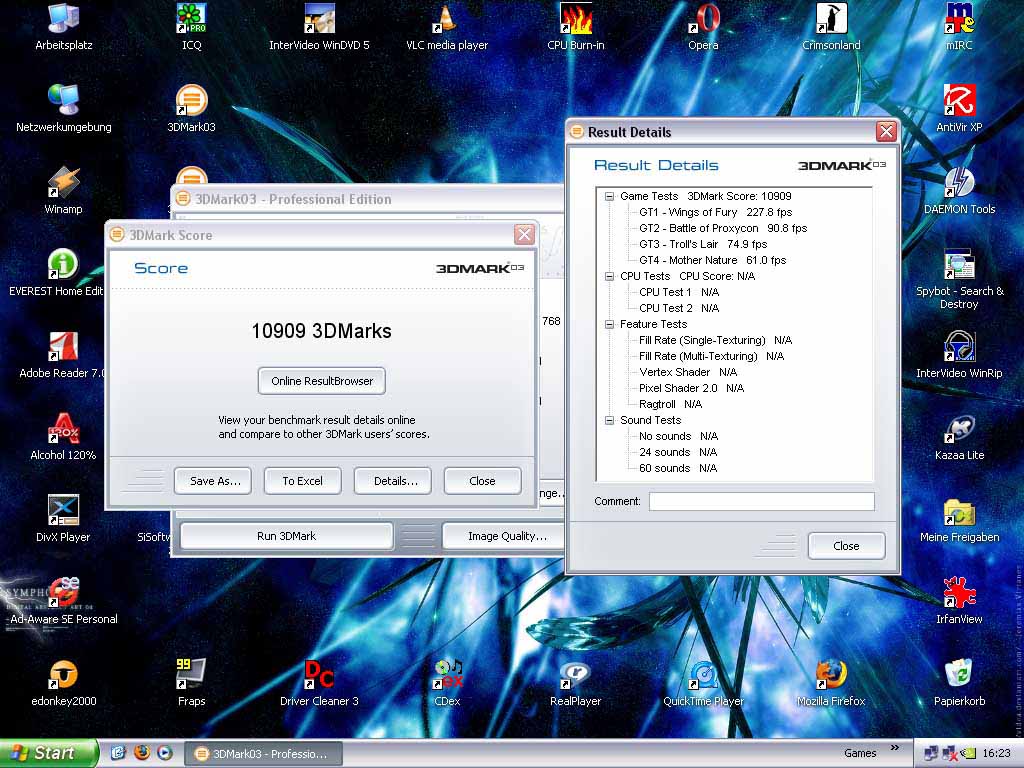Screen dimensions: 1024x768
Task: Open Adobe Reader 7.0 shortcut
Action: [62, 355]
